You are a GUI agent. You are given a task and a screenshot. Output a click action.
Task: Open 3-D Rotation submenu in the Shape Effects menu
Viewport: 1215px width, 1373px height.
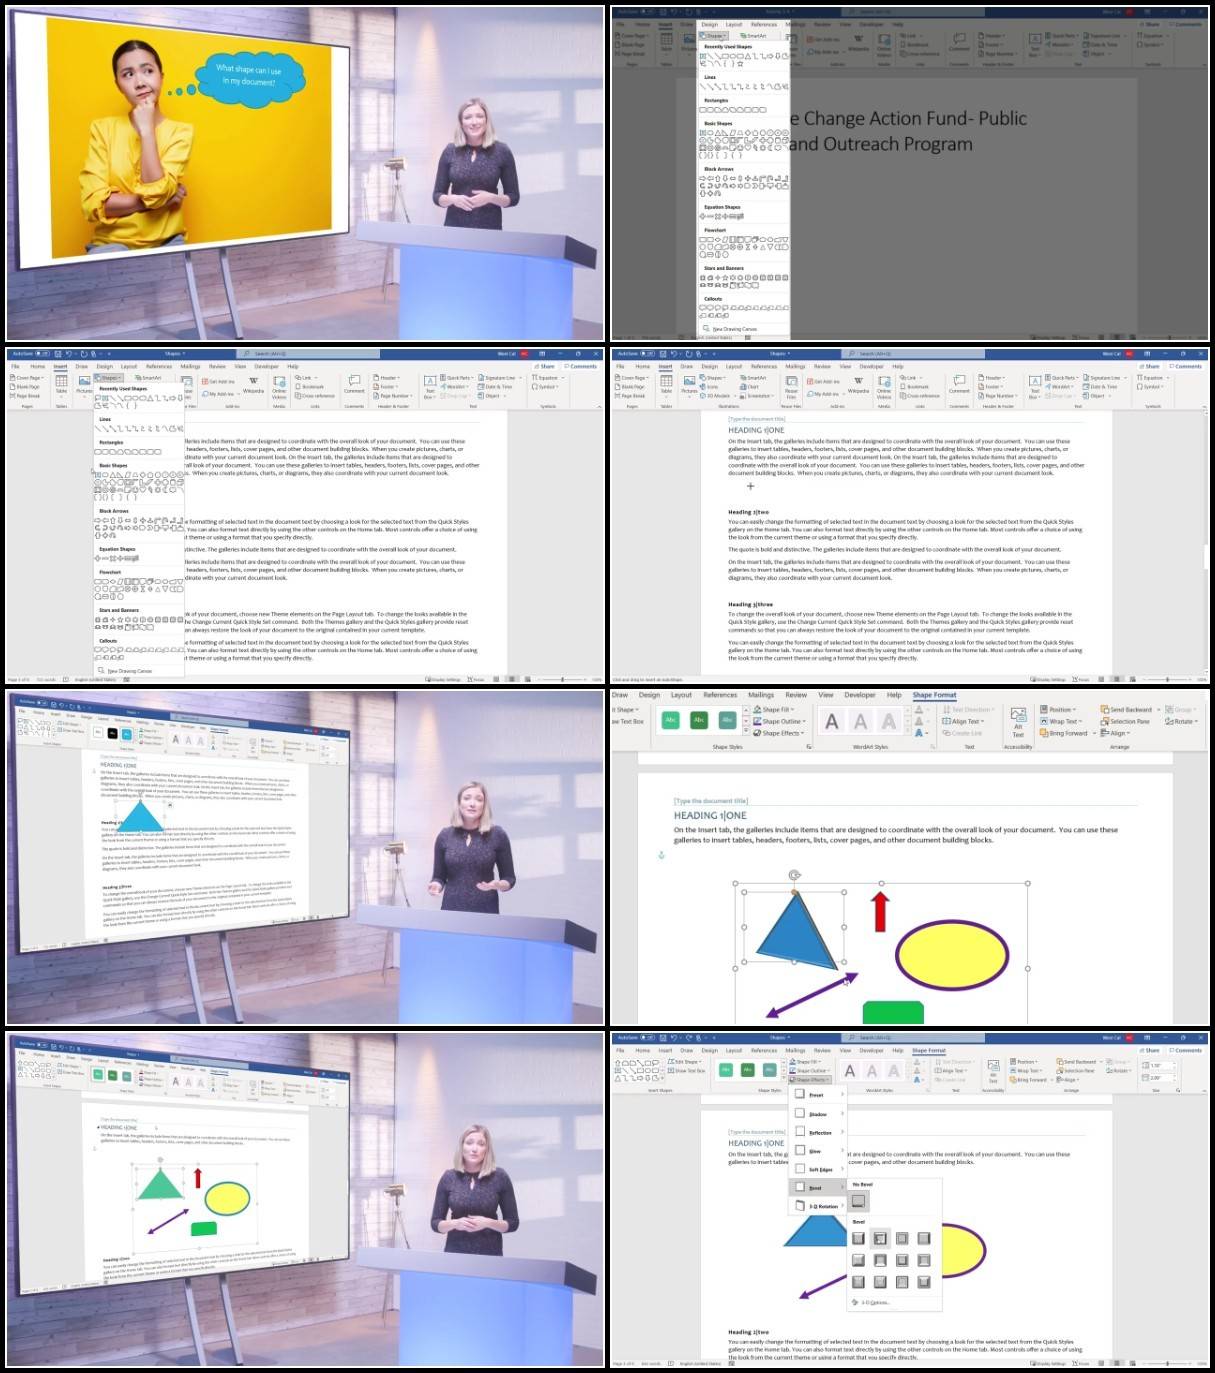point(819,1206)
